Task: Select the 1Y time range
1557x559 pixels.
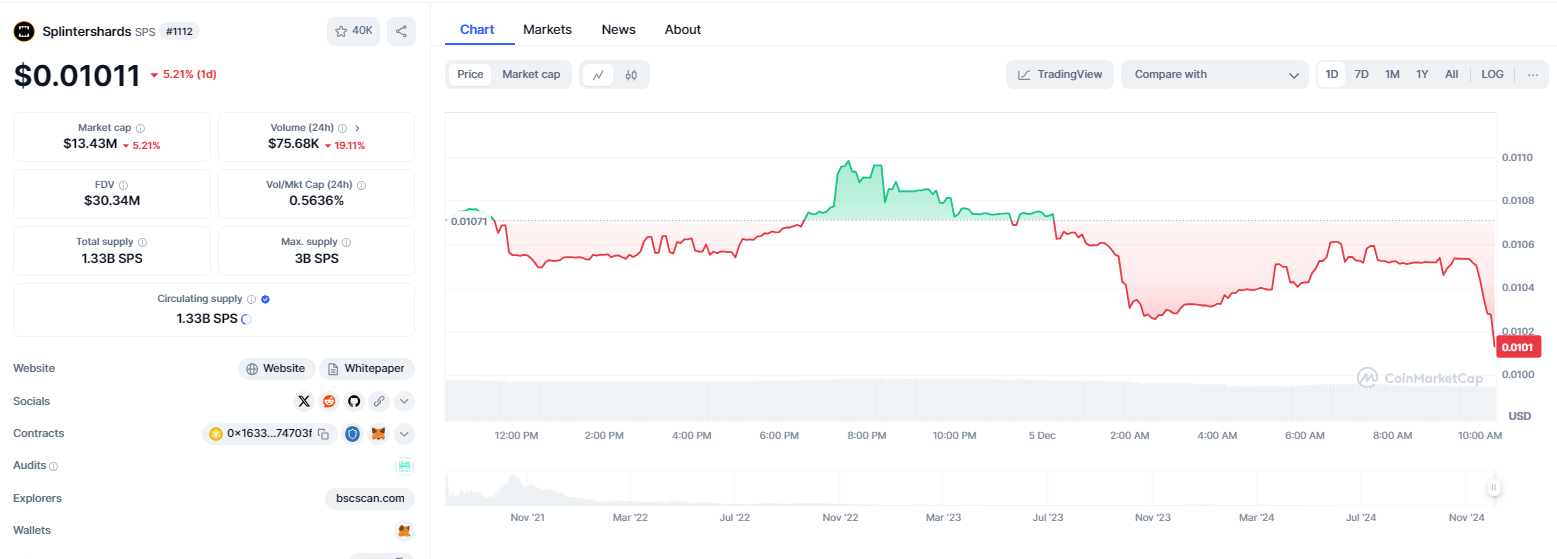Action: coord(1422,74)
